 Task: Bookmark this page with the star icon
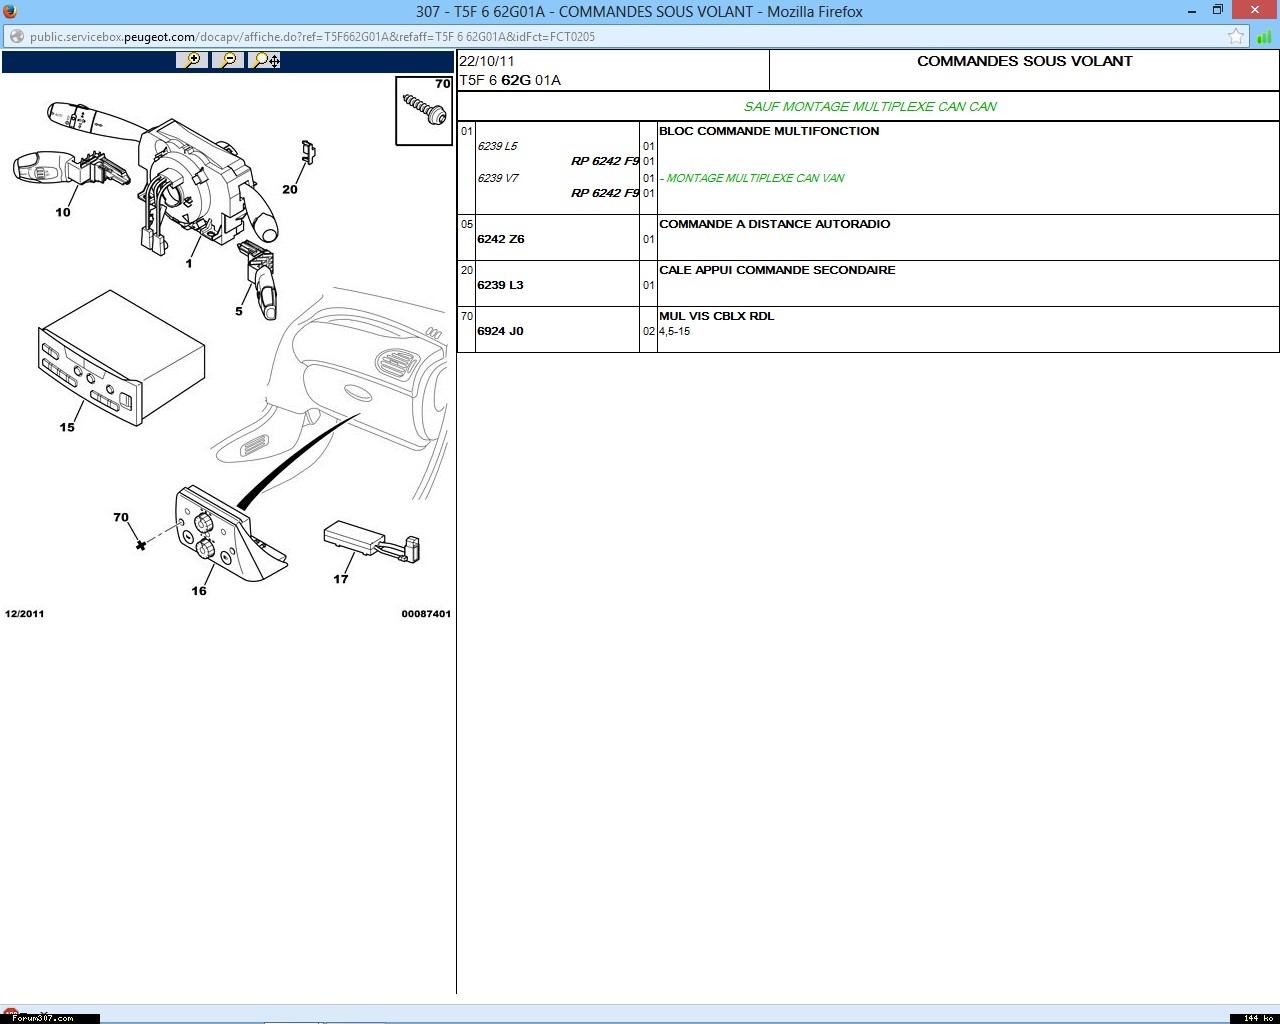(1236, 37)
